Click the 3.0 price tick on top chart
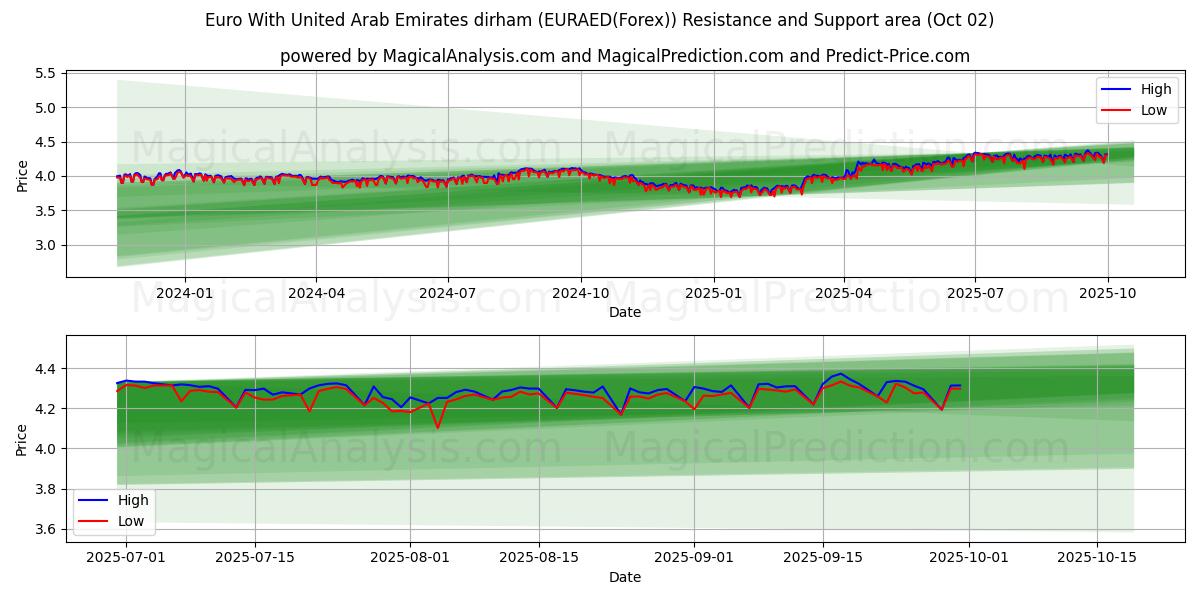 point(44,245)
